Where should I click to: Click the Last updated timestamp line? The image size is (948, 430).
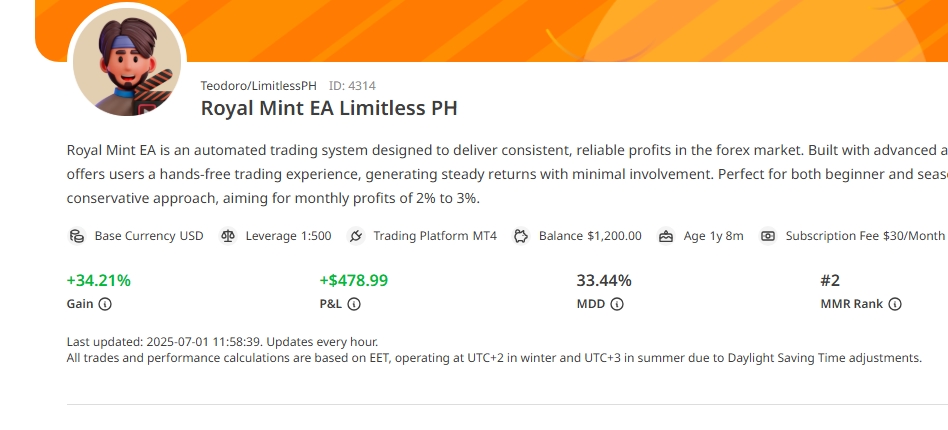point(222,342)
